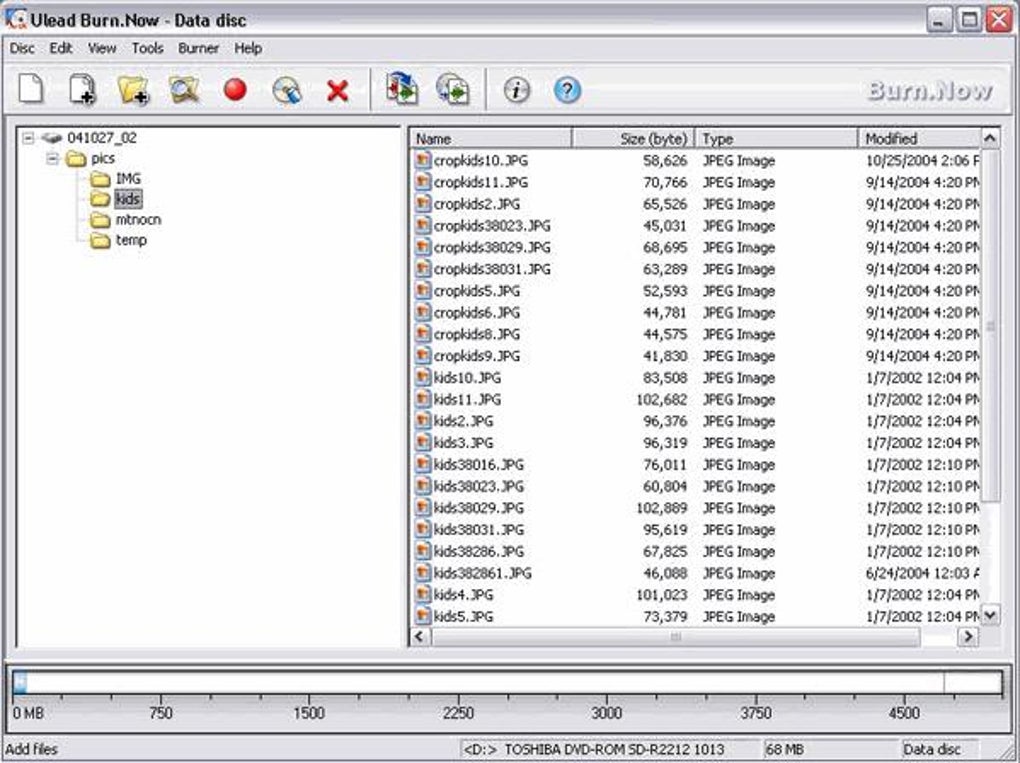The height and width of the screenshot is (763, 1020).
Task: Select the mtnocn folder in tree
Action: 138,219
